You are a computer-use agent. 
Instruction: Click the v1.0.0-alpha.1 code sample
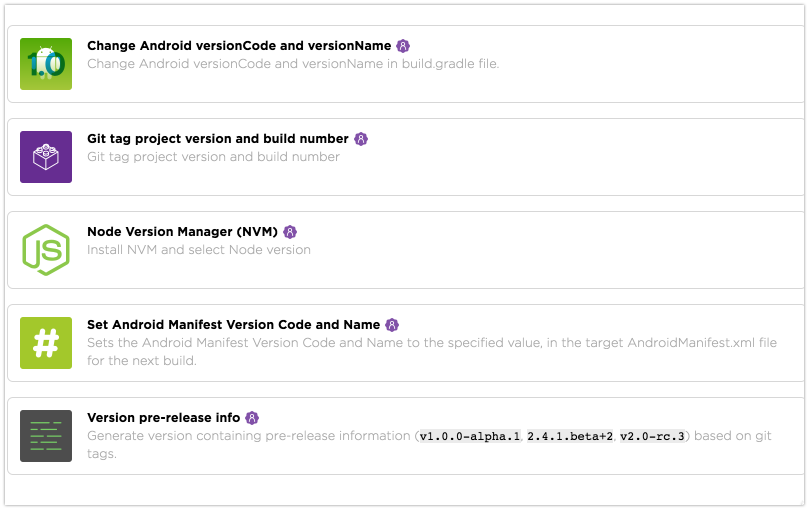click(469, 437)
